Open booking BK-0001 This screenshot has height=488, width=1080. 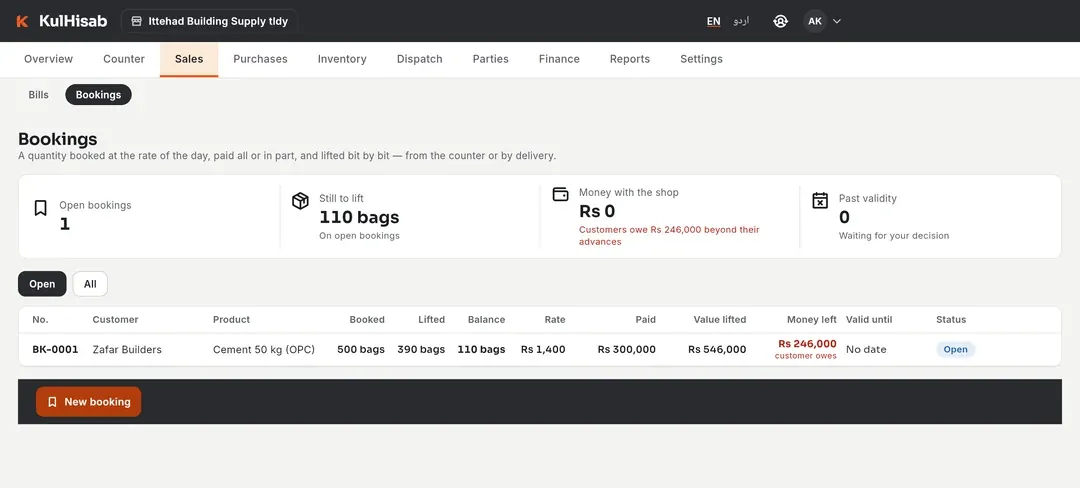(55, 350)
